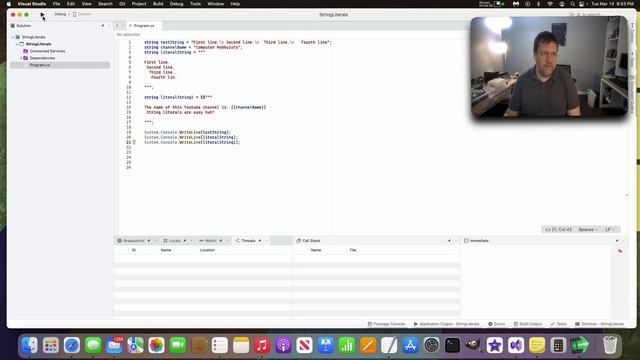Open Visual Studio from the Dock
The height and width of the screenshot is (360, 640).
click(x=516, y=345)
